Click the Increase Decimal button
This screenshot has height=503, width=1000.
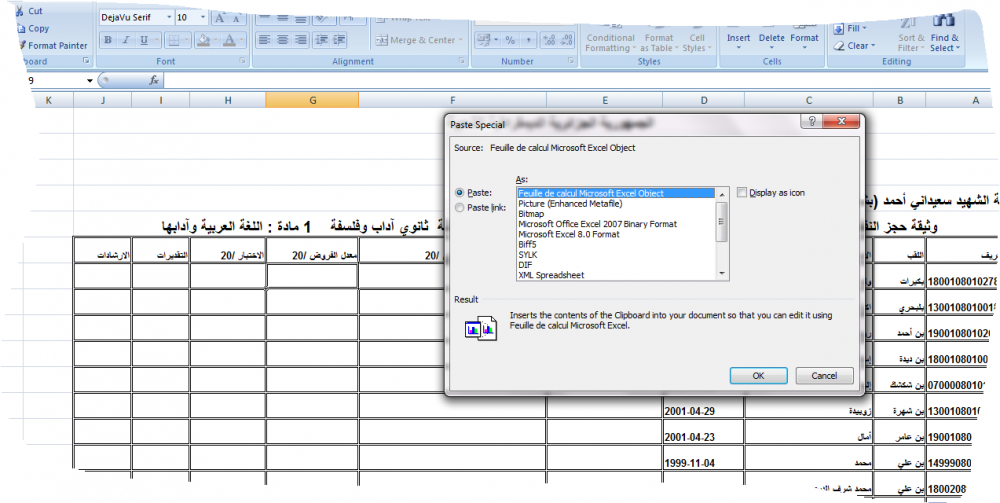(548, 40)
